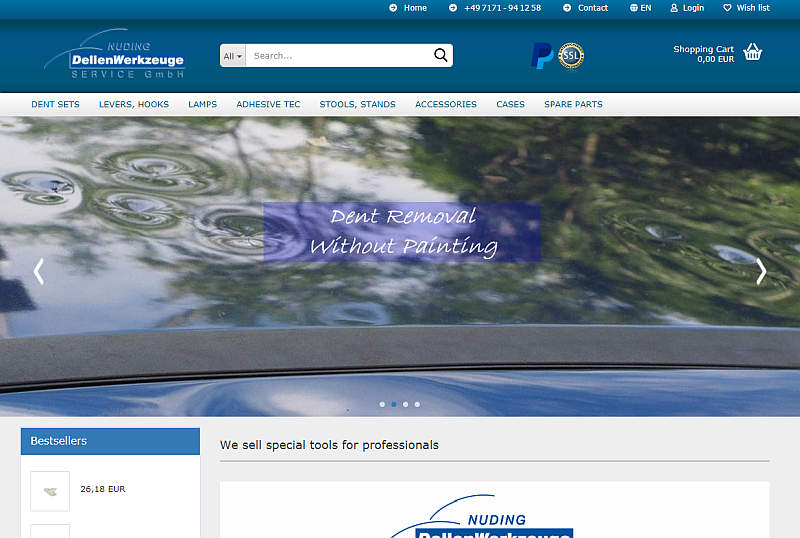Open the All category search dropdown

[233, 56]
